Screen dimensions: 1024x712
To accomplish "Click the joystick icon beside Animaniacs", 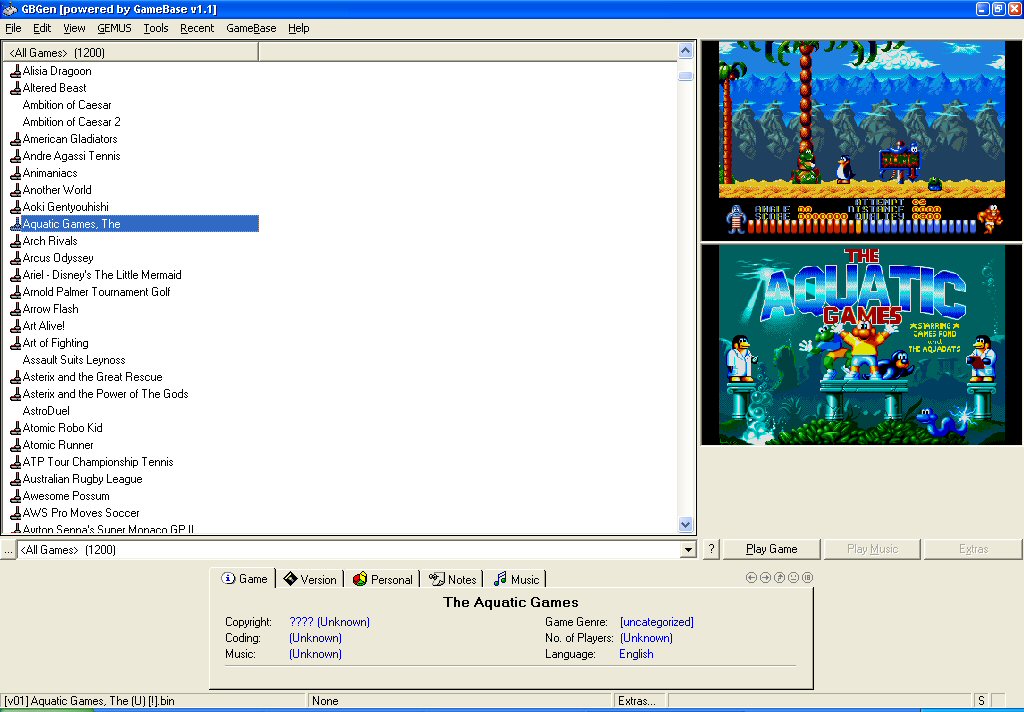I will pyautogui.click(x=16, y=173).
